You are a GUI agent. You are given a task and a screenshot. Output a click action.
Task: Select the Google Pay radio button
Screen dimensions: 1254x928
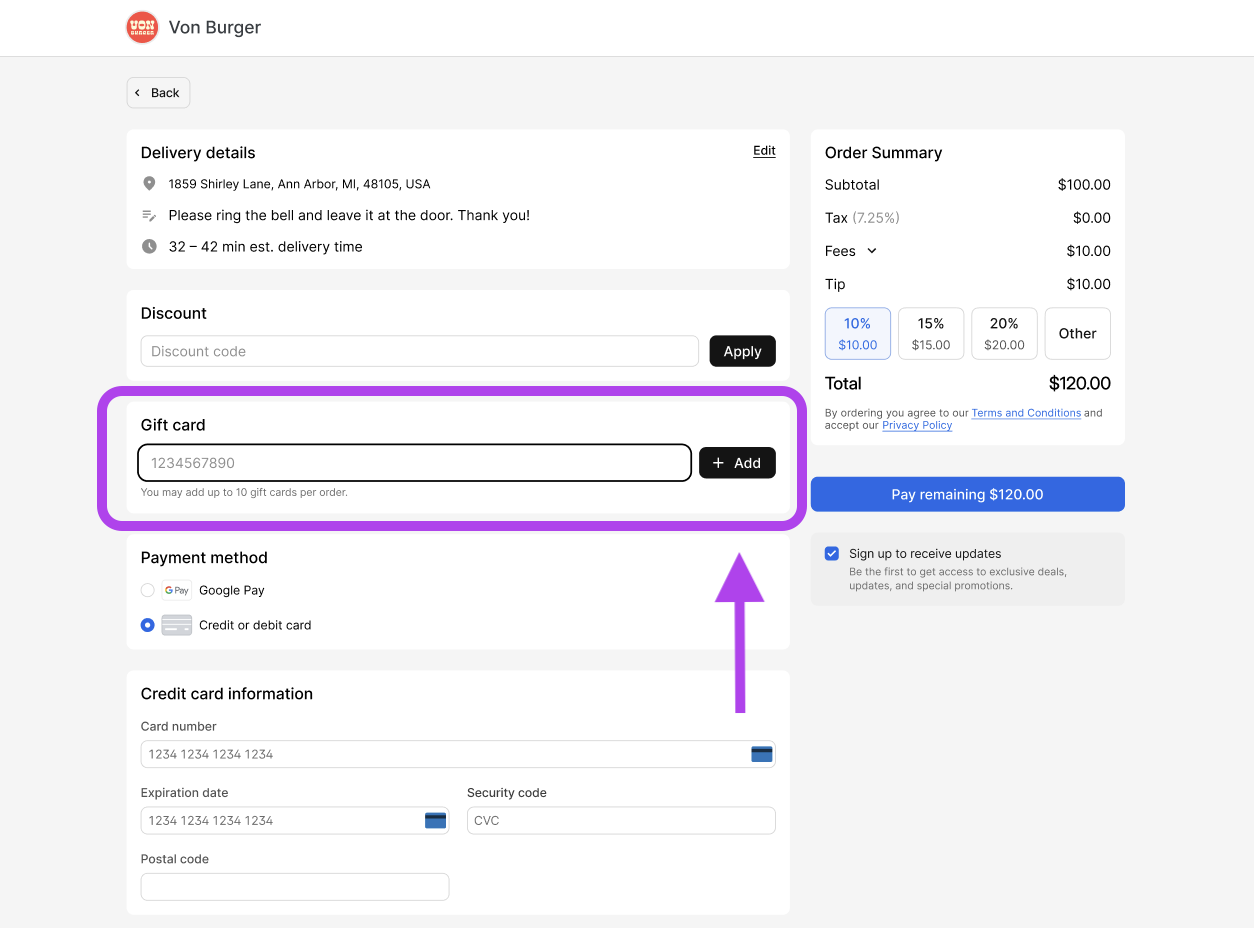(x=148, y=590)
